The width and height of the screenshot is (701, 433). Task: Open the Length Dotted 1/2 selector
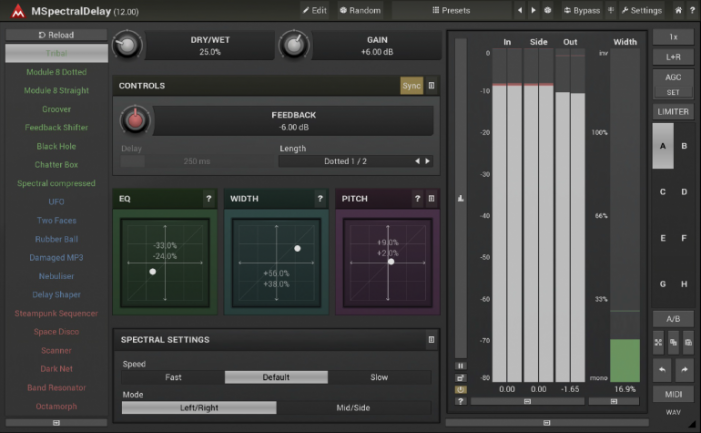345,161
